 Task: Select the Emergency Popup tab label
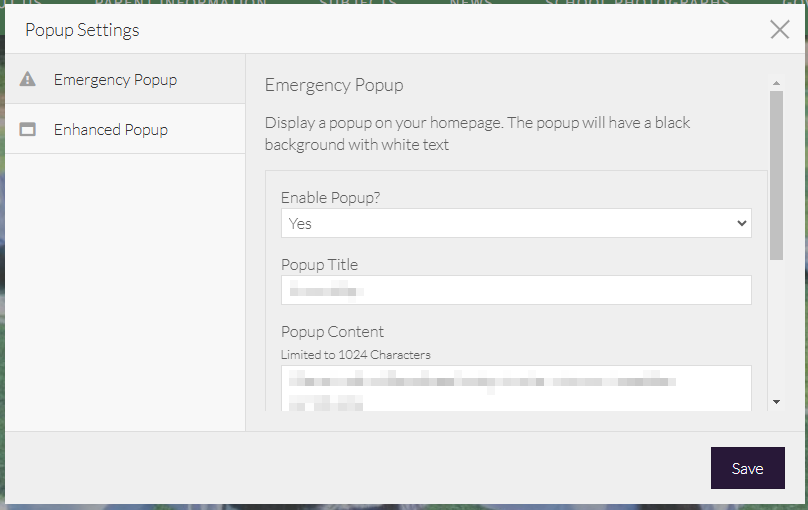(115, 79)
